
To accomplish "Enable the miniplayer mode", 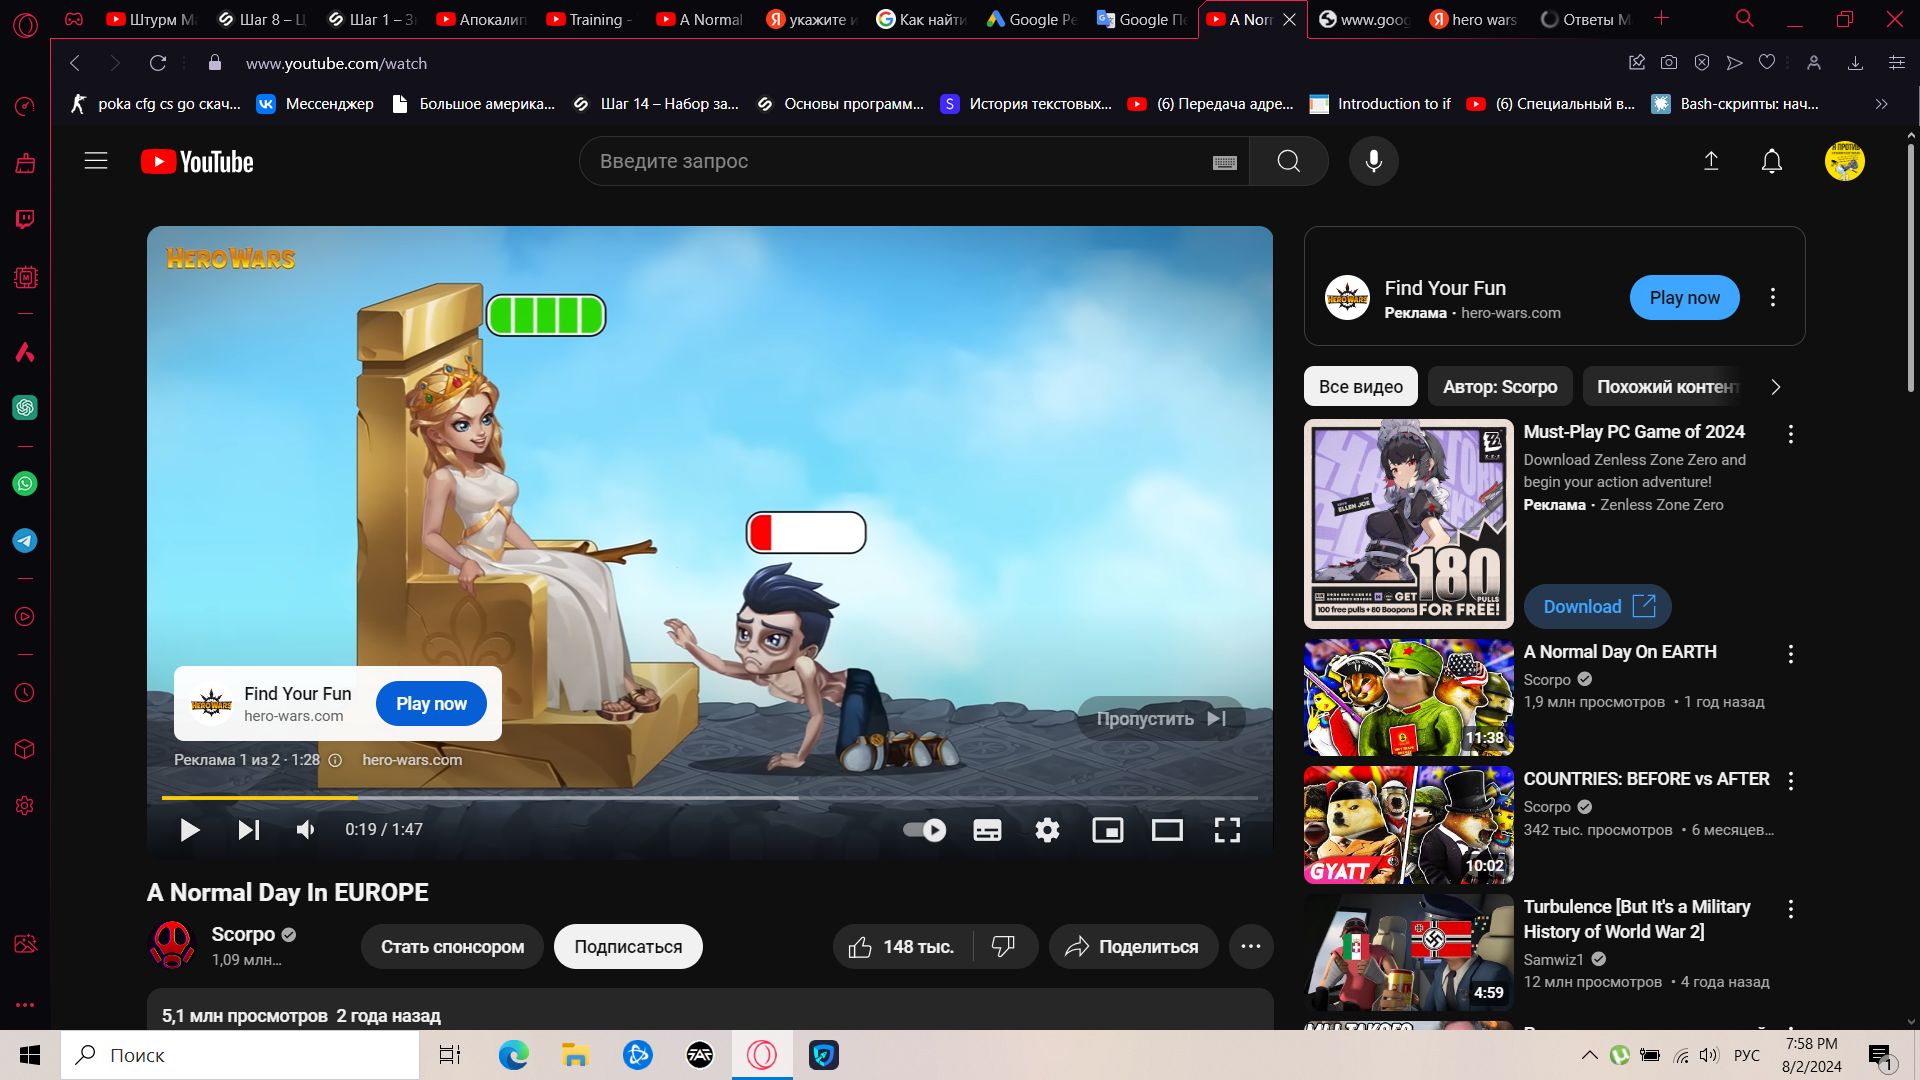I will [x=1107, y=830].
